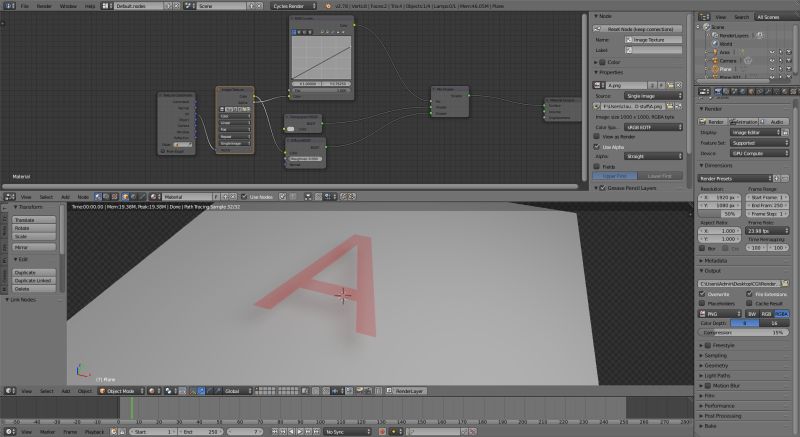Open the Color Space sRGB dropdown
The width and height of the screenshot is (800, 437).
tap(653, 127)
